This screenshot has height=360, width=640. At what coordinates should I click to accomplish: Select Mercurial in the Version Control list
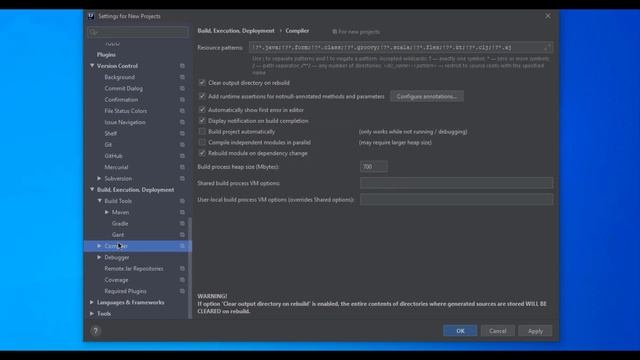point(116,167)
